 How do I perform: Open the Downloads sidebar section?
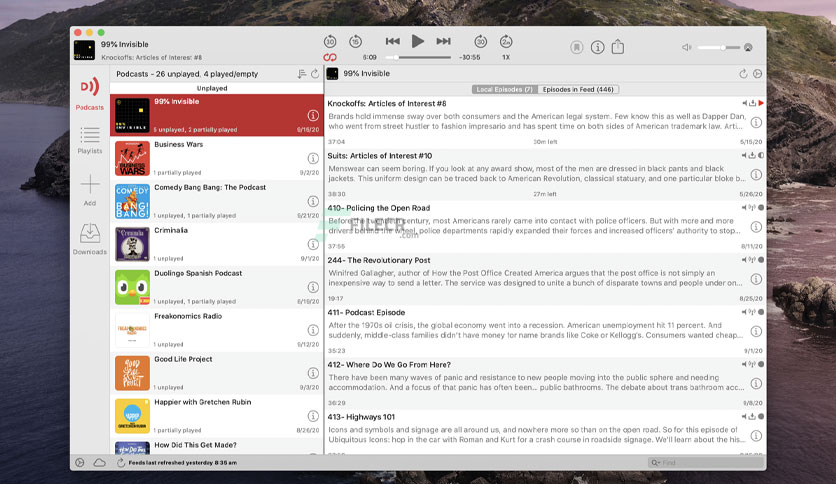(90, 239)
